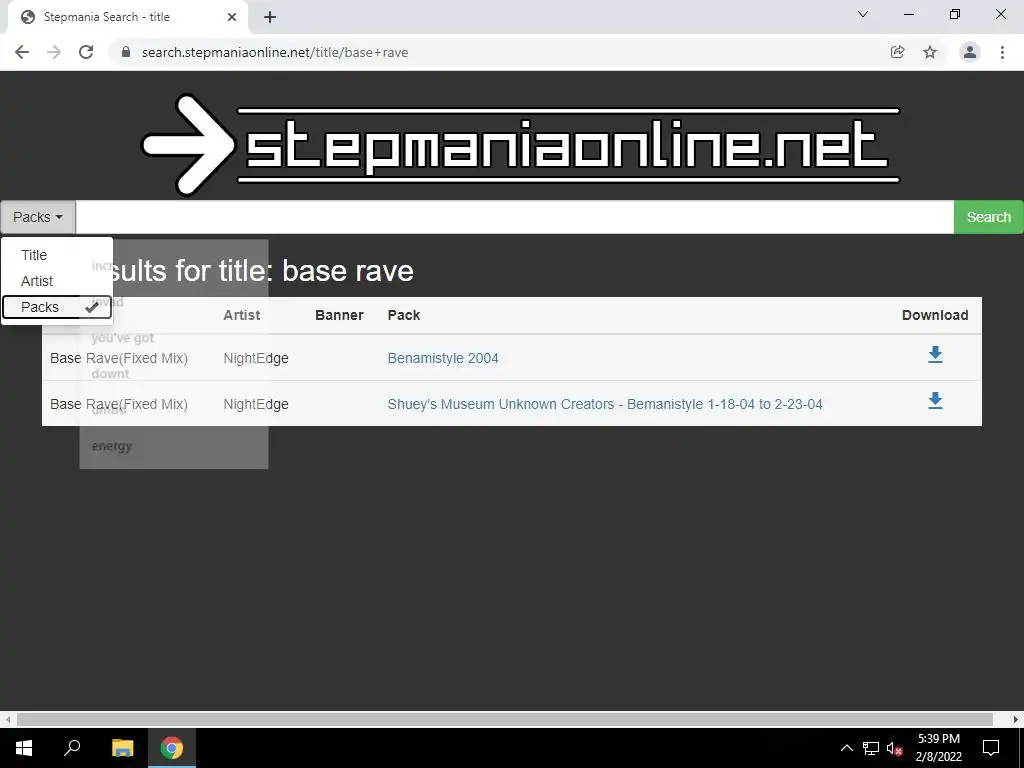Go forward in browser history
1024x768 pixels.
click(x=54, y=52)
